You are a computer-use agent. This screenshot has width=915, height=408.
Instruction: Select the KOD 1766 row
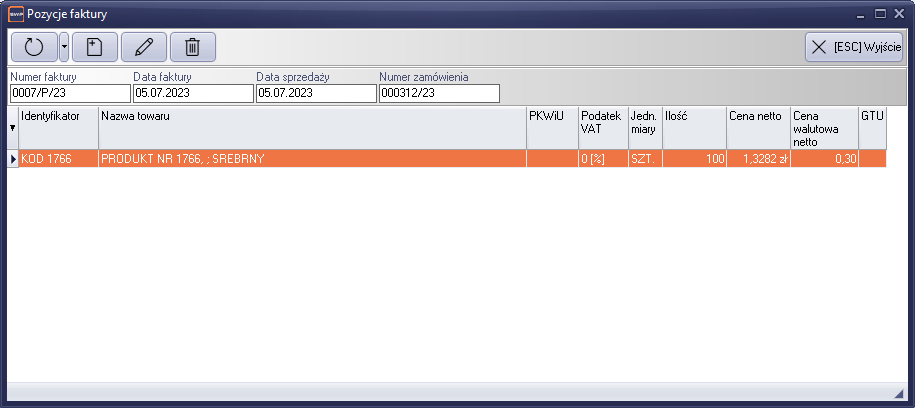point(58,159)
